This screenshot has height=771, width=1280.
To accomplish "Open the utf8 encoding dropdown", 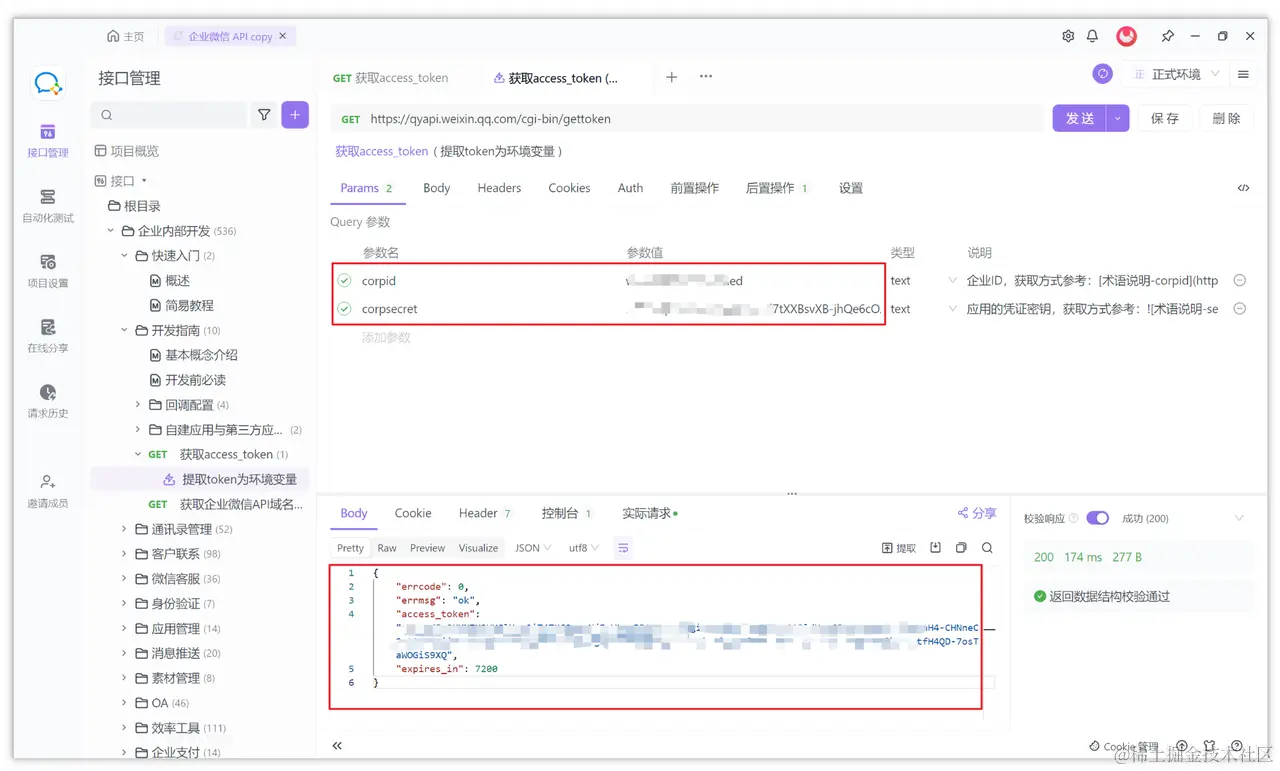I will point(584,548).
